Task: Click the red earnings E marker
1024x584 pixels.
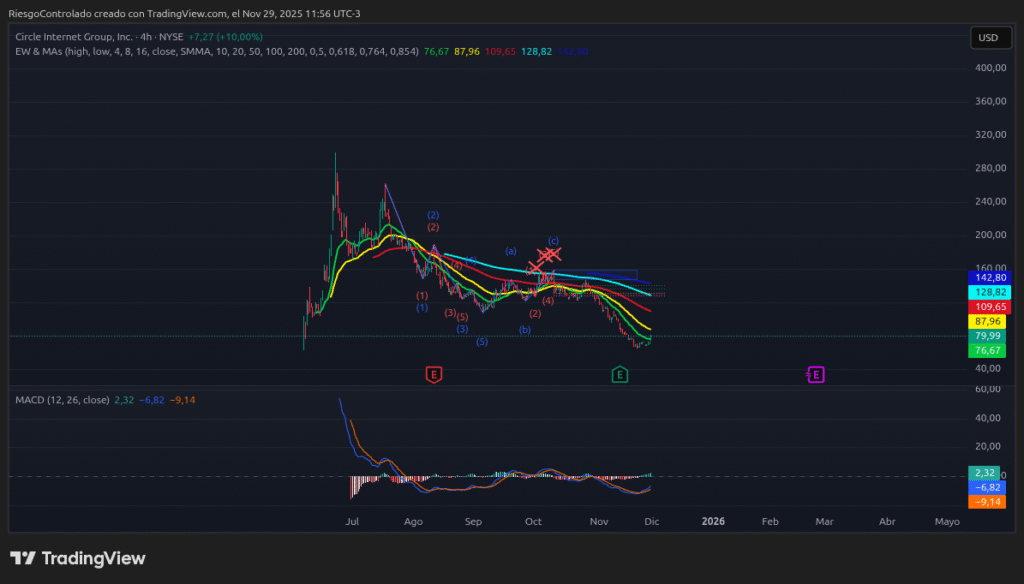Action: [x=433, y=375]
